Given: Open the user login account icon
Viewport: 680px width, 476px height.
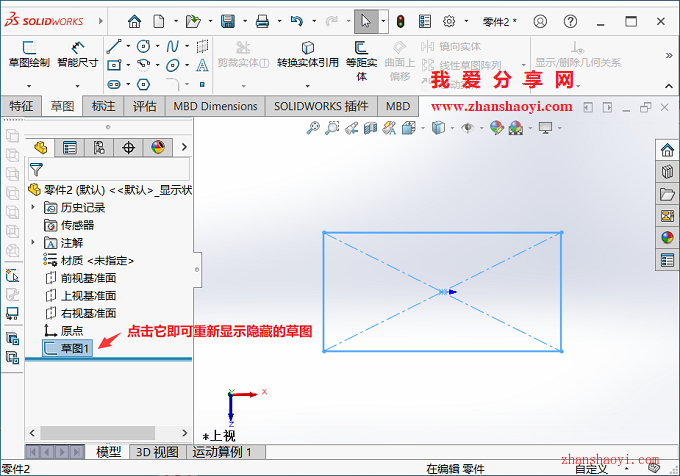Looking at the screenshot, I should tap(540, 21).
